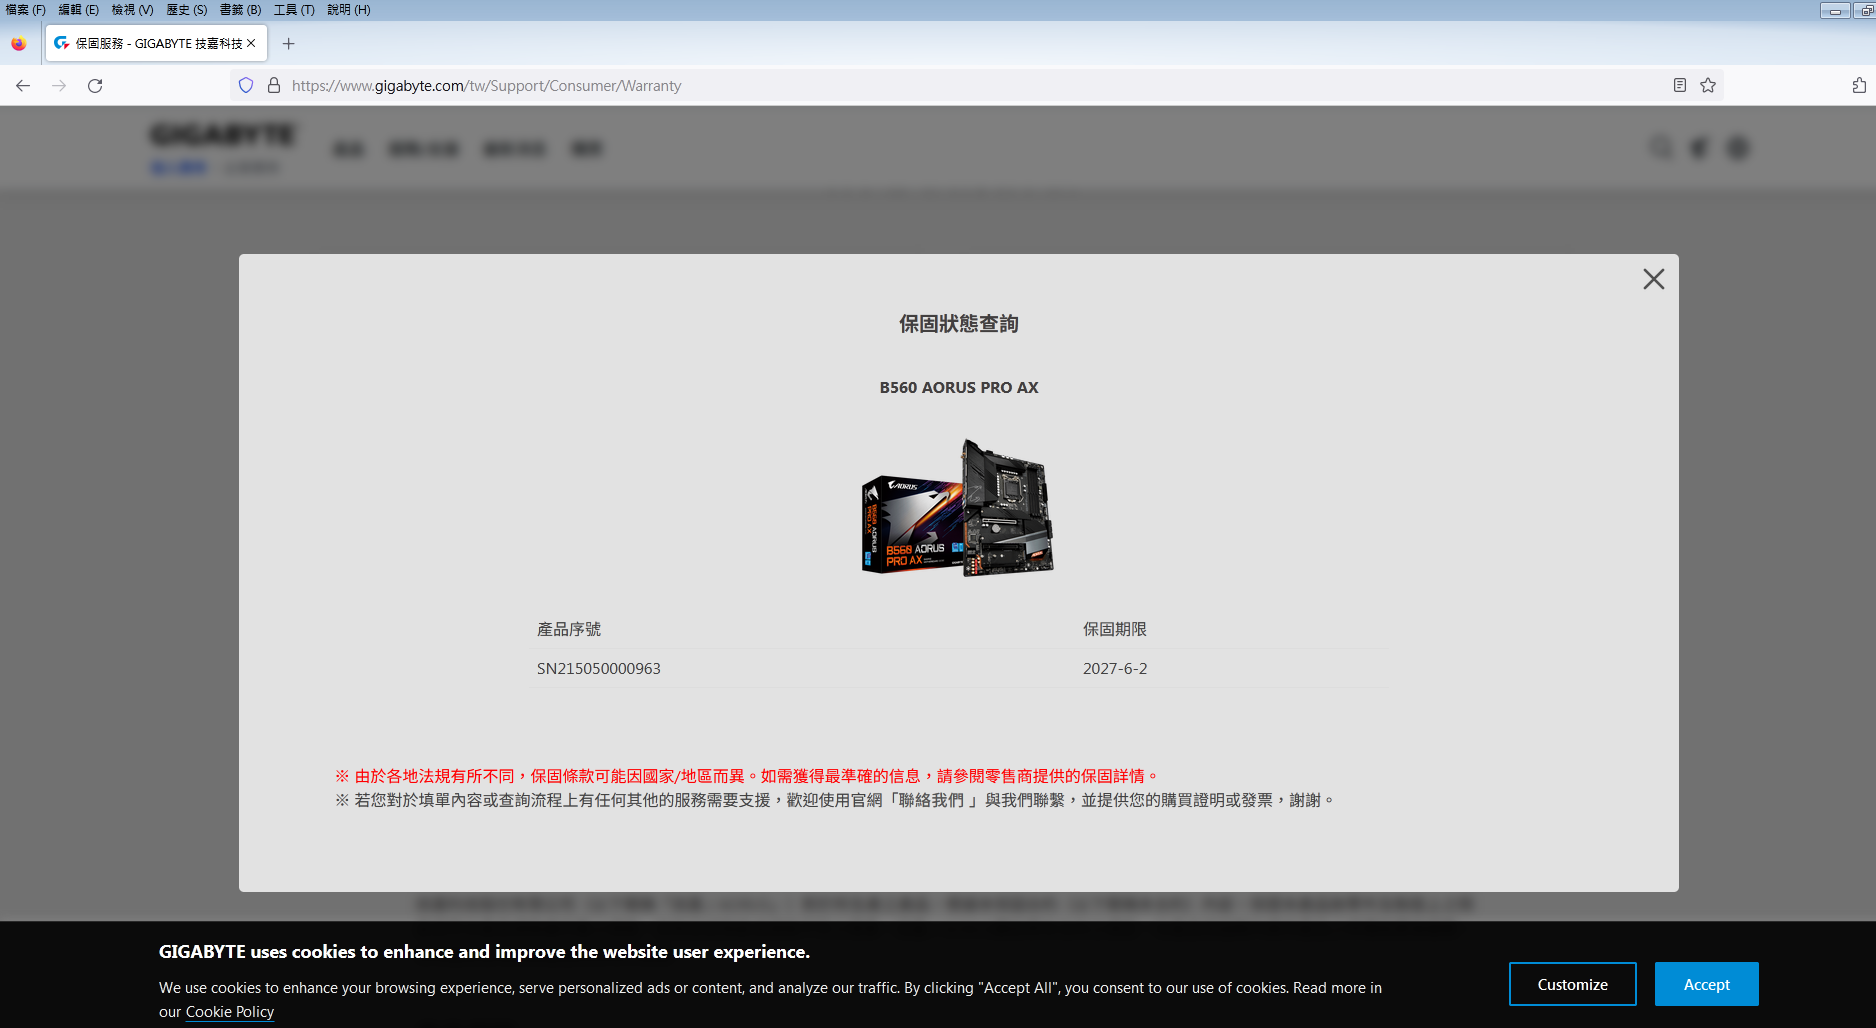Open the 說明 (H) menu

pos(349,10)
